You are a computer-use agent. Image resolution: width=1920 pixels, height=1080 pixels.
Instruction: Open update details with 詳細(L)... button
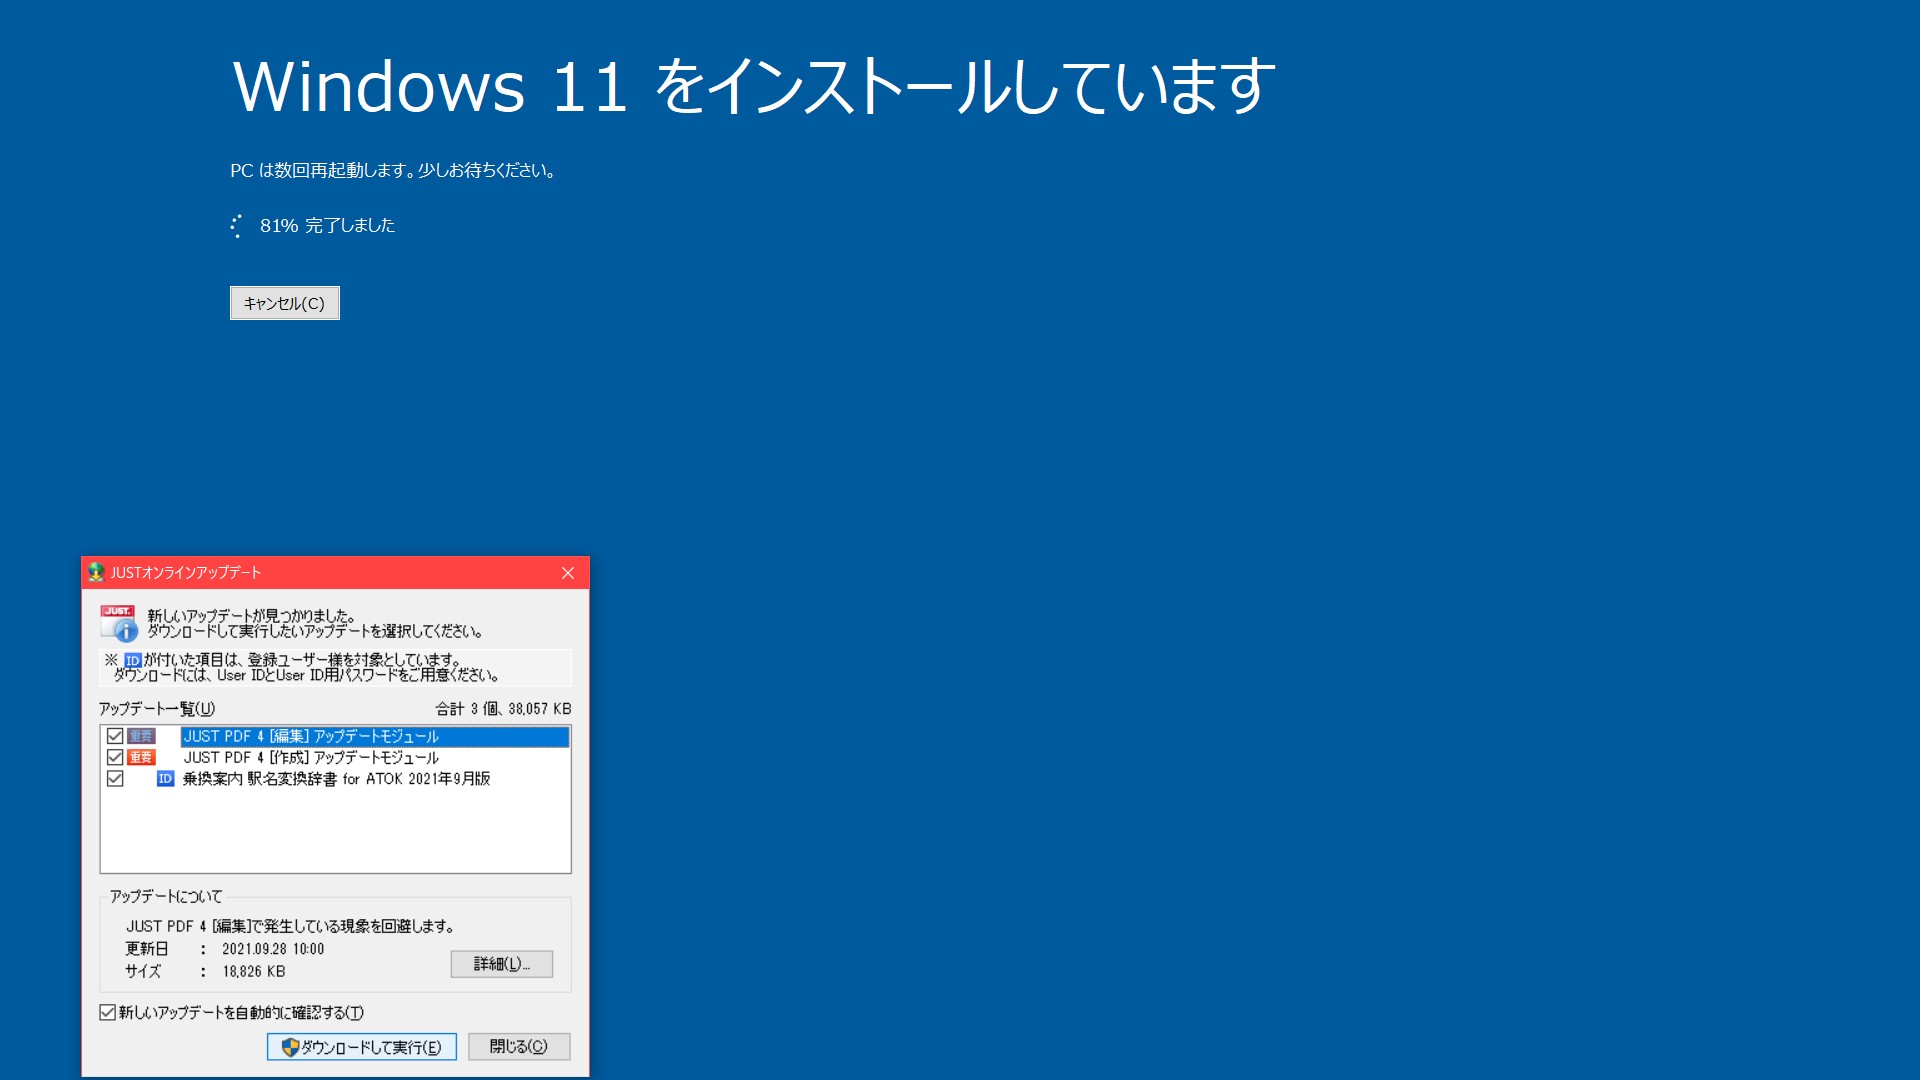pos(502,963)
